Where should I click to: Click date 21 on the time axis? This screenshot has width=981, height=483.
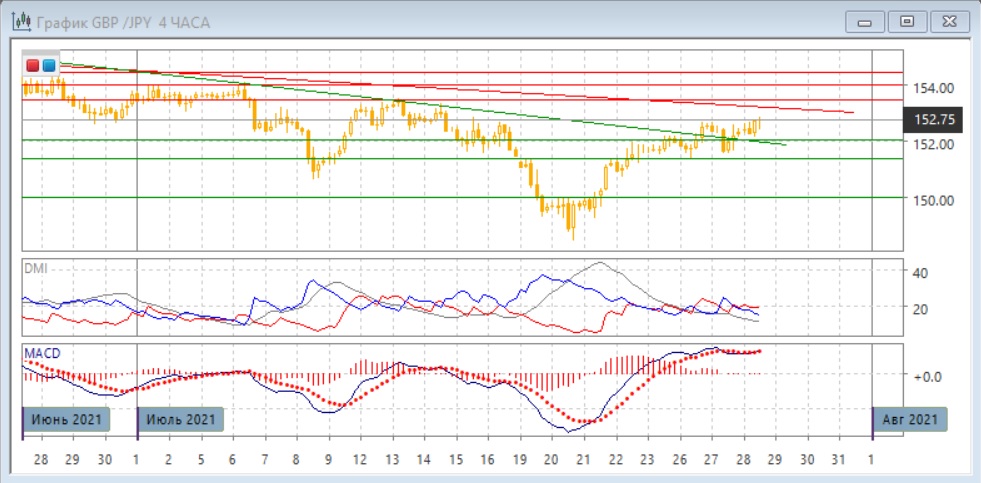tap(583, 459)
